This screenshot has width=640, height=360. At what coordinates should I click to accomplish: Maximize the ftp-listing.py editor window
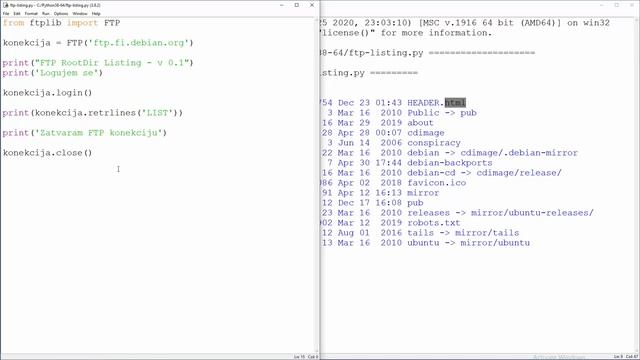click(x=297, y=5)
